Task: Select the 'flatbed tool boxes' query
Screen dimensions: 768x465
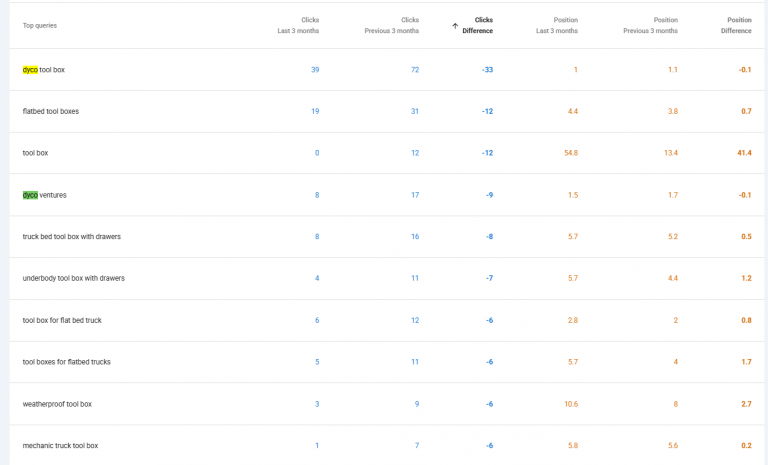Action: (50, 111)
